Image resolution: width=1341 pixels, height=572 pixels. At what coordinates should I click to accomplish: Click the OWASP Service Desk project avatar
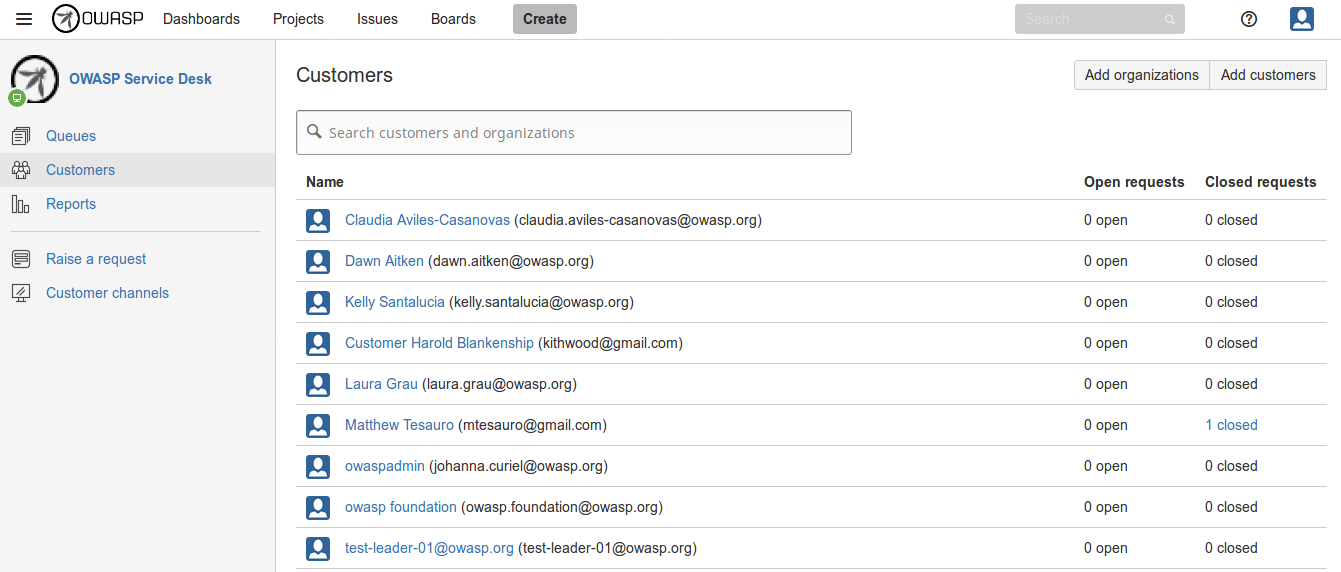(34, 79)
